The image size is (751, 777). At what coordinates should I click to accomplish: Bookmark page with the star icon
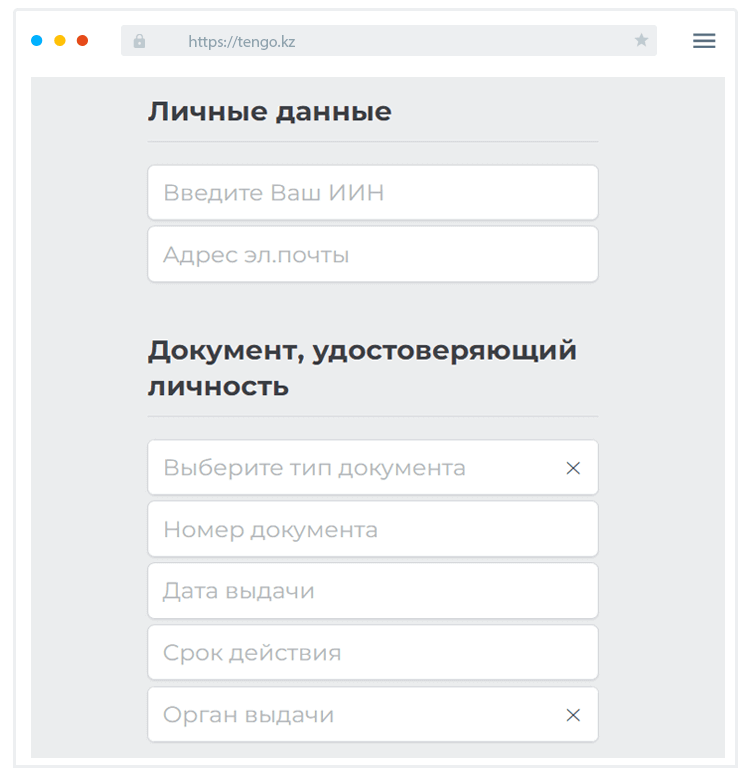pyautogui.click(x=641, y=40)
